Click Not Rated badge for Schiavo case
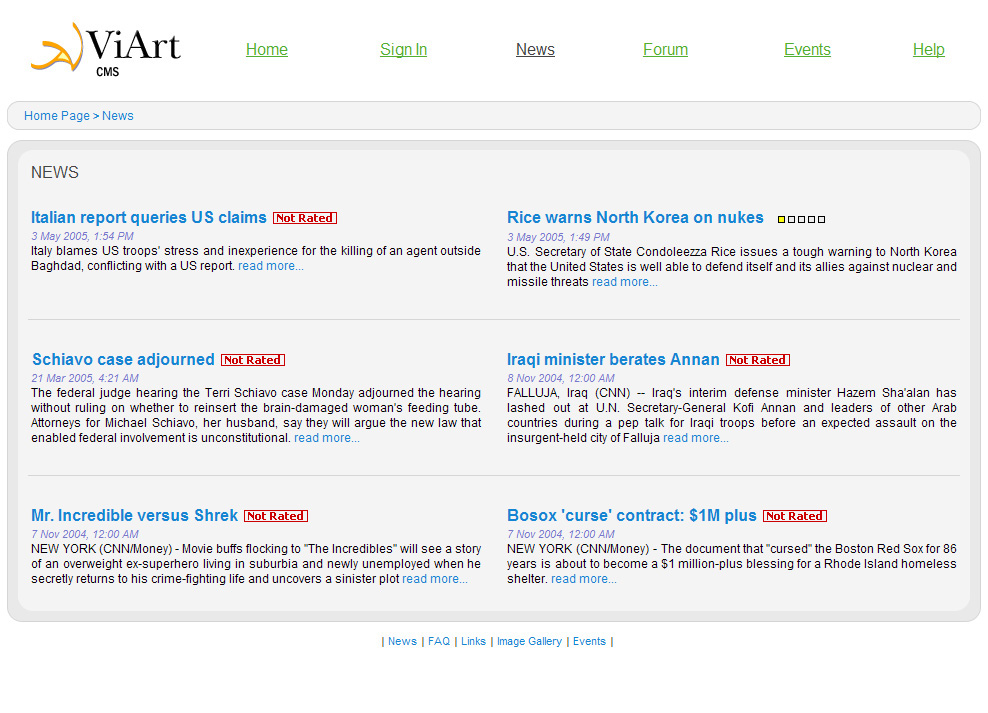Screen dimensions: 988x713 coord(253,360)
